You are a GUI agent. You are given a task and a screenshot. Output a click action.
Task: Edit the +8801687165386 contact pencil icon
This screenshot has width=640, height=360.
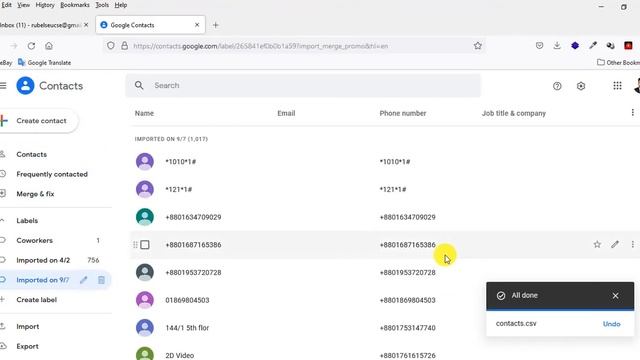(x=615, y=244)
